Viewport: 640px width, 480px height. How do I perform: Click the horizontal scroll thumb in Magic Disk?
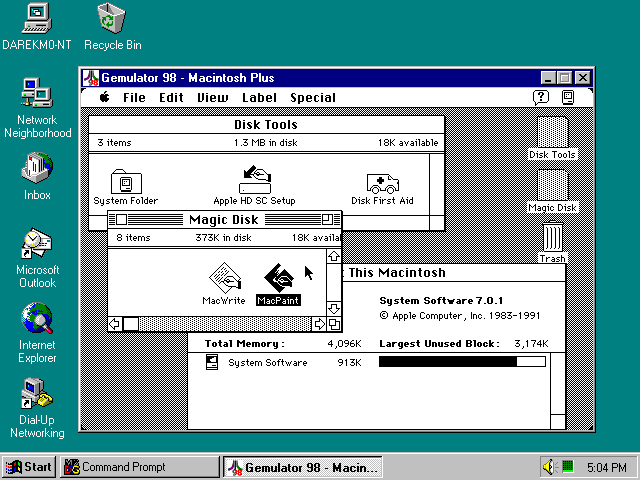pyautogui.click(x=131, y=324)
